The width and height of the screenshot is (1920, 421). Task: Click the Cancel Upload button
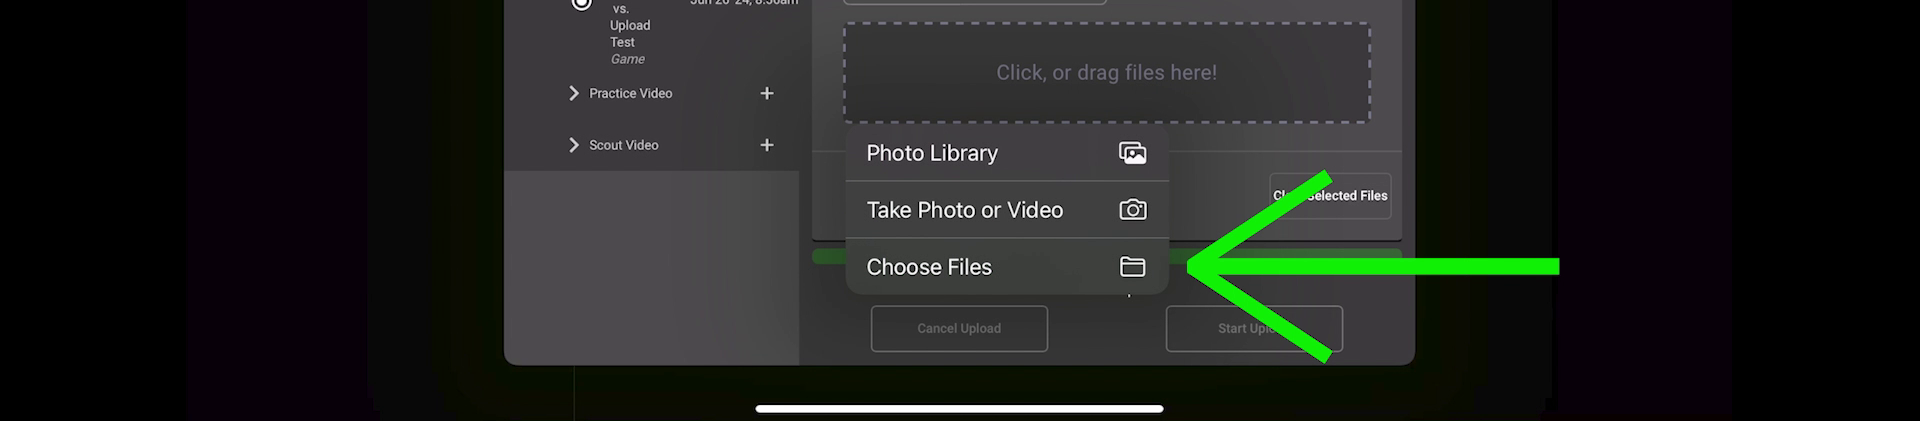click(959, 328)
